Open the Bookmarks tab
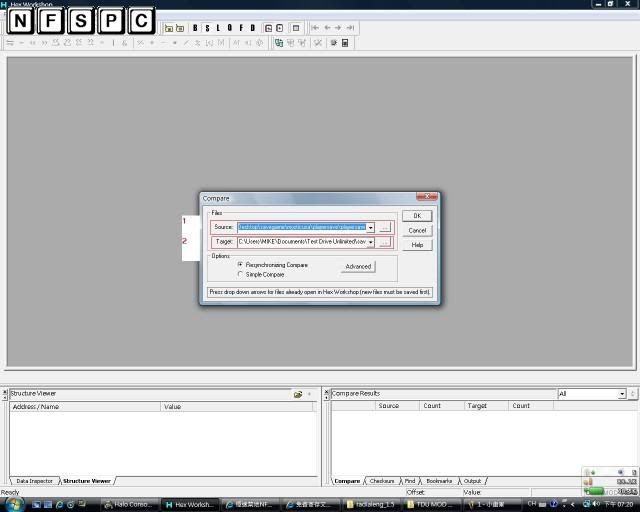The width and height of the screenshot is (640, 512). pos(439,481)
